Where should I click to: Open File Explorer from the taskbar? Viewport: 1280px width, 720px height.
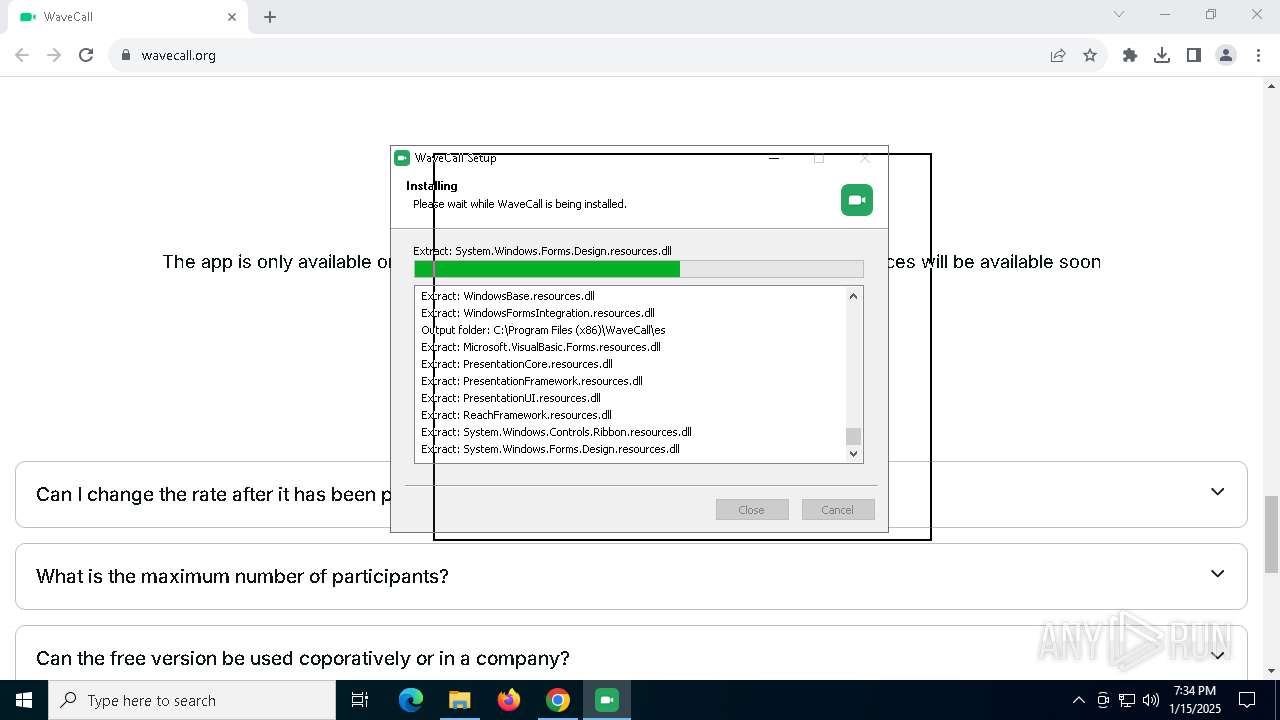pos(459,700)
